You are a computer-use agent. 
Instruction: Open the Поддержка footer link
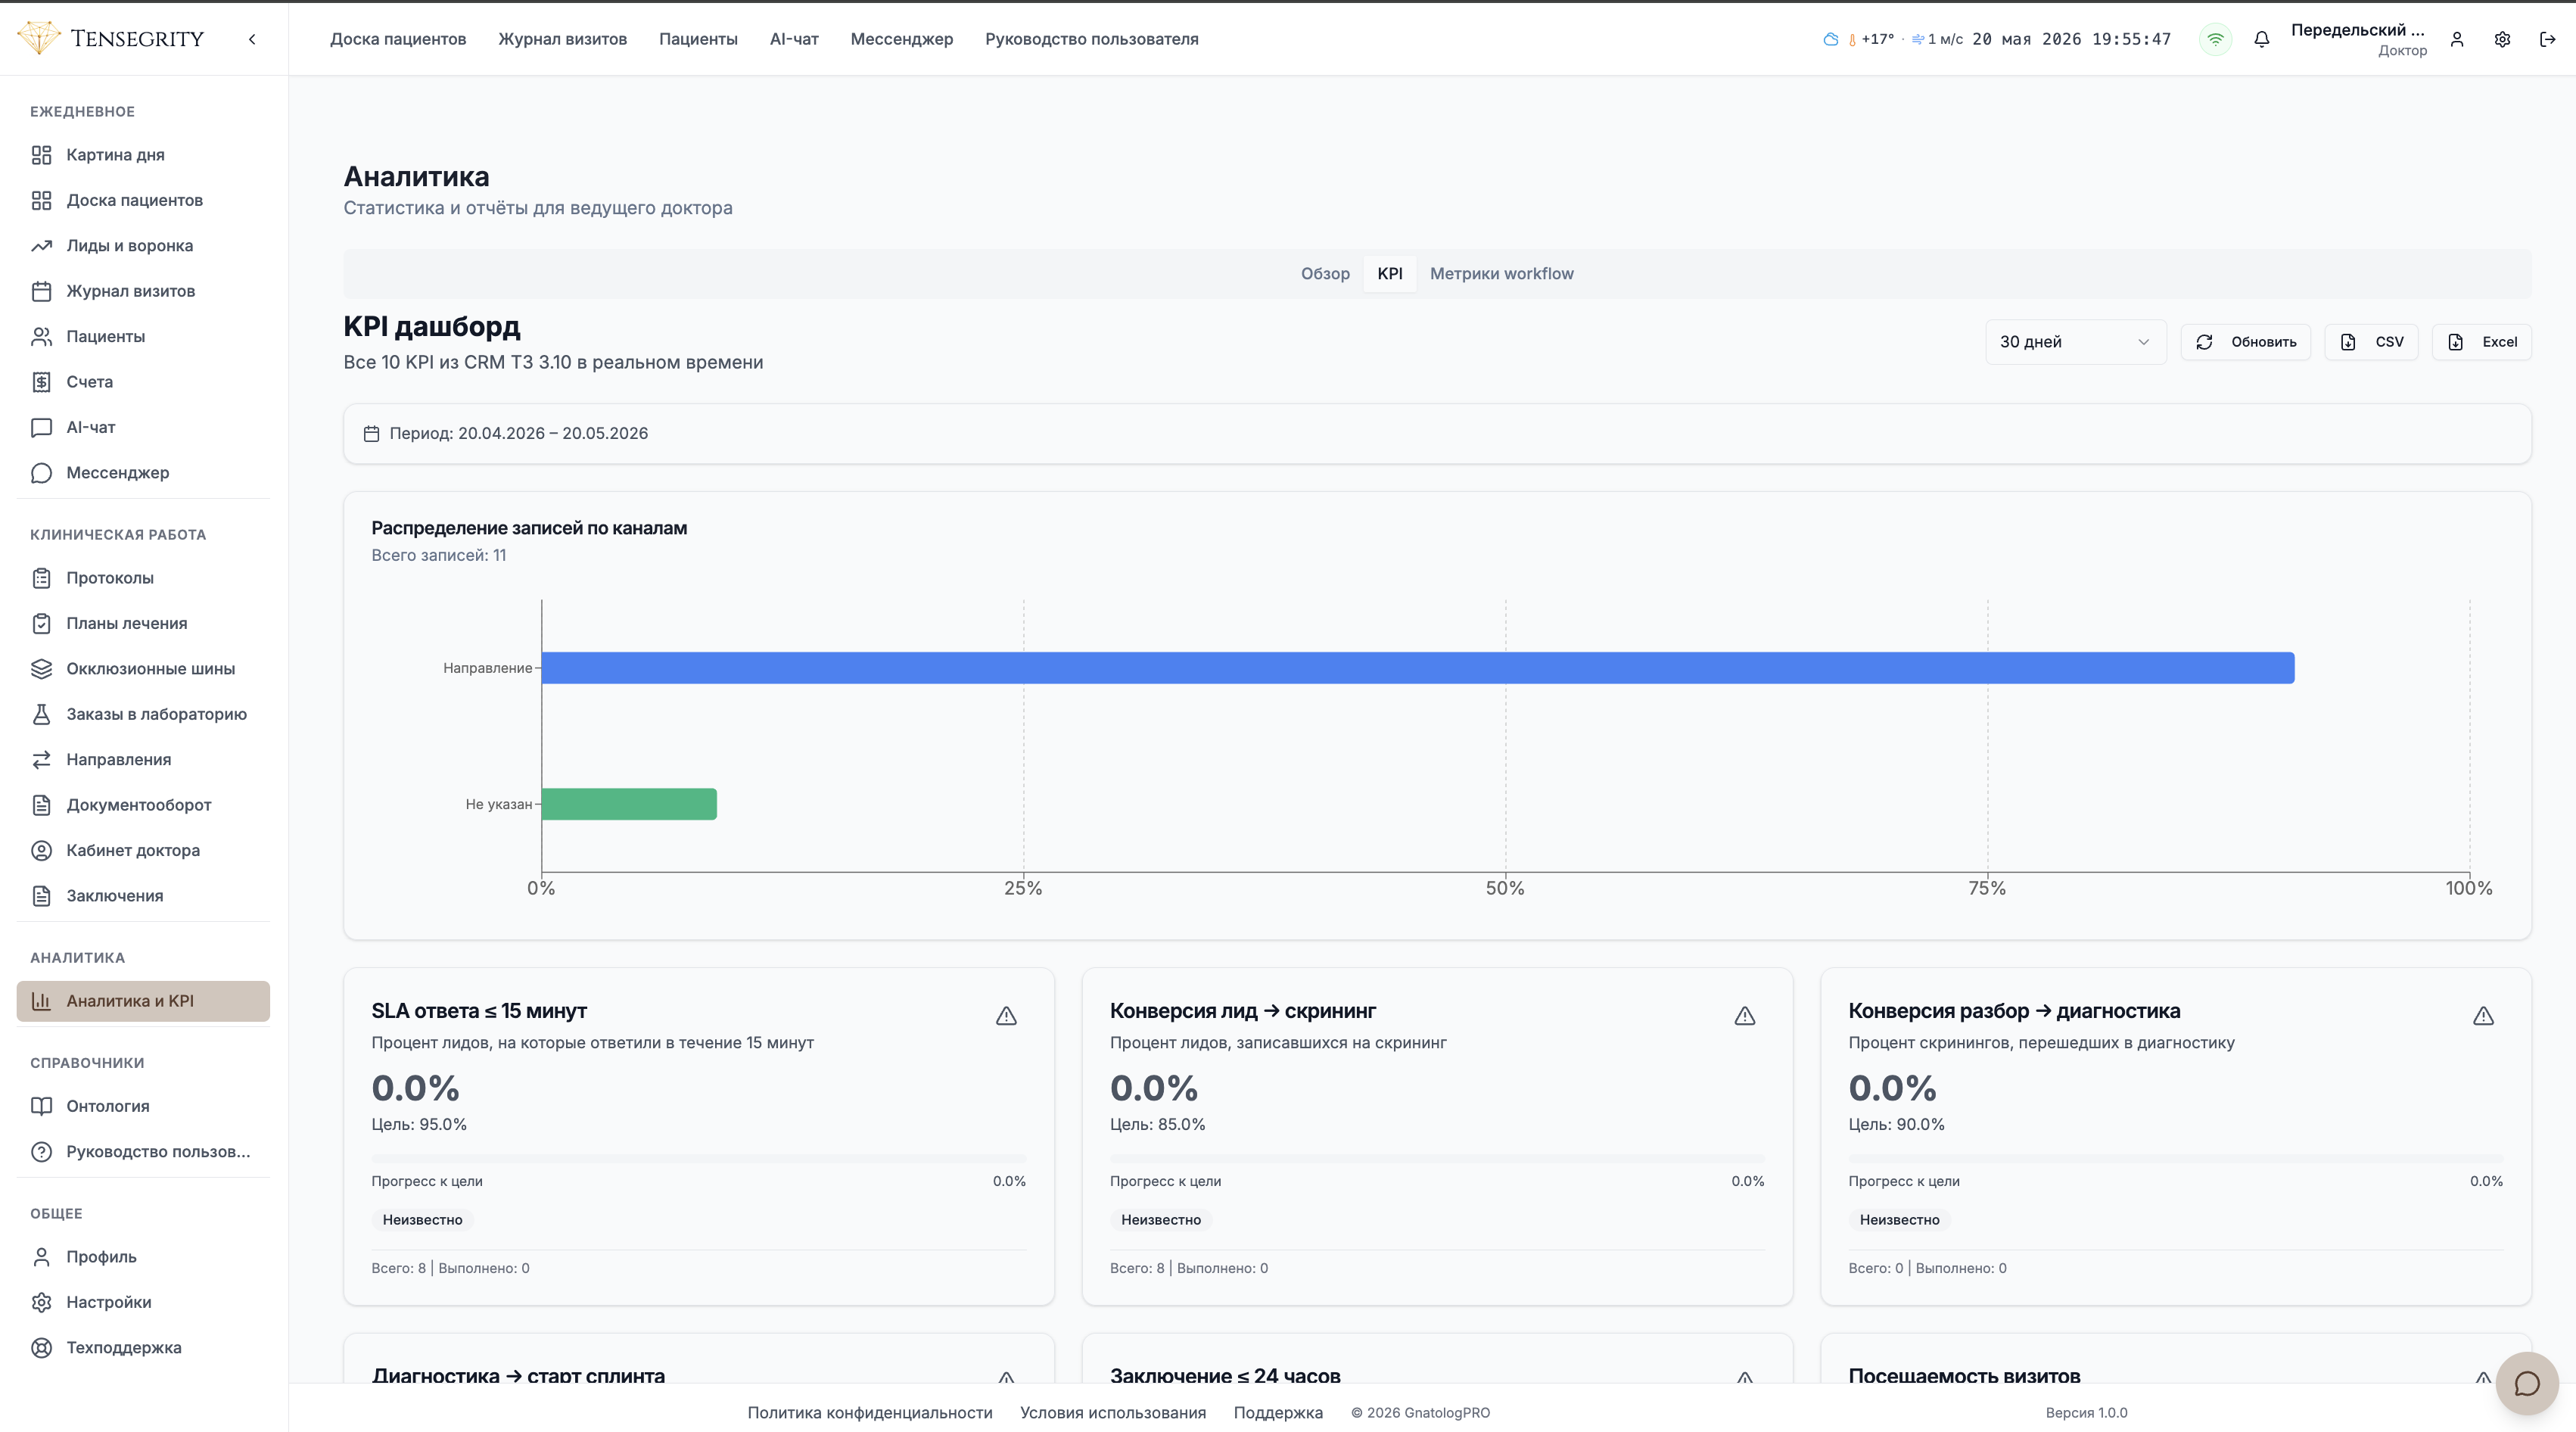1278,1413
